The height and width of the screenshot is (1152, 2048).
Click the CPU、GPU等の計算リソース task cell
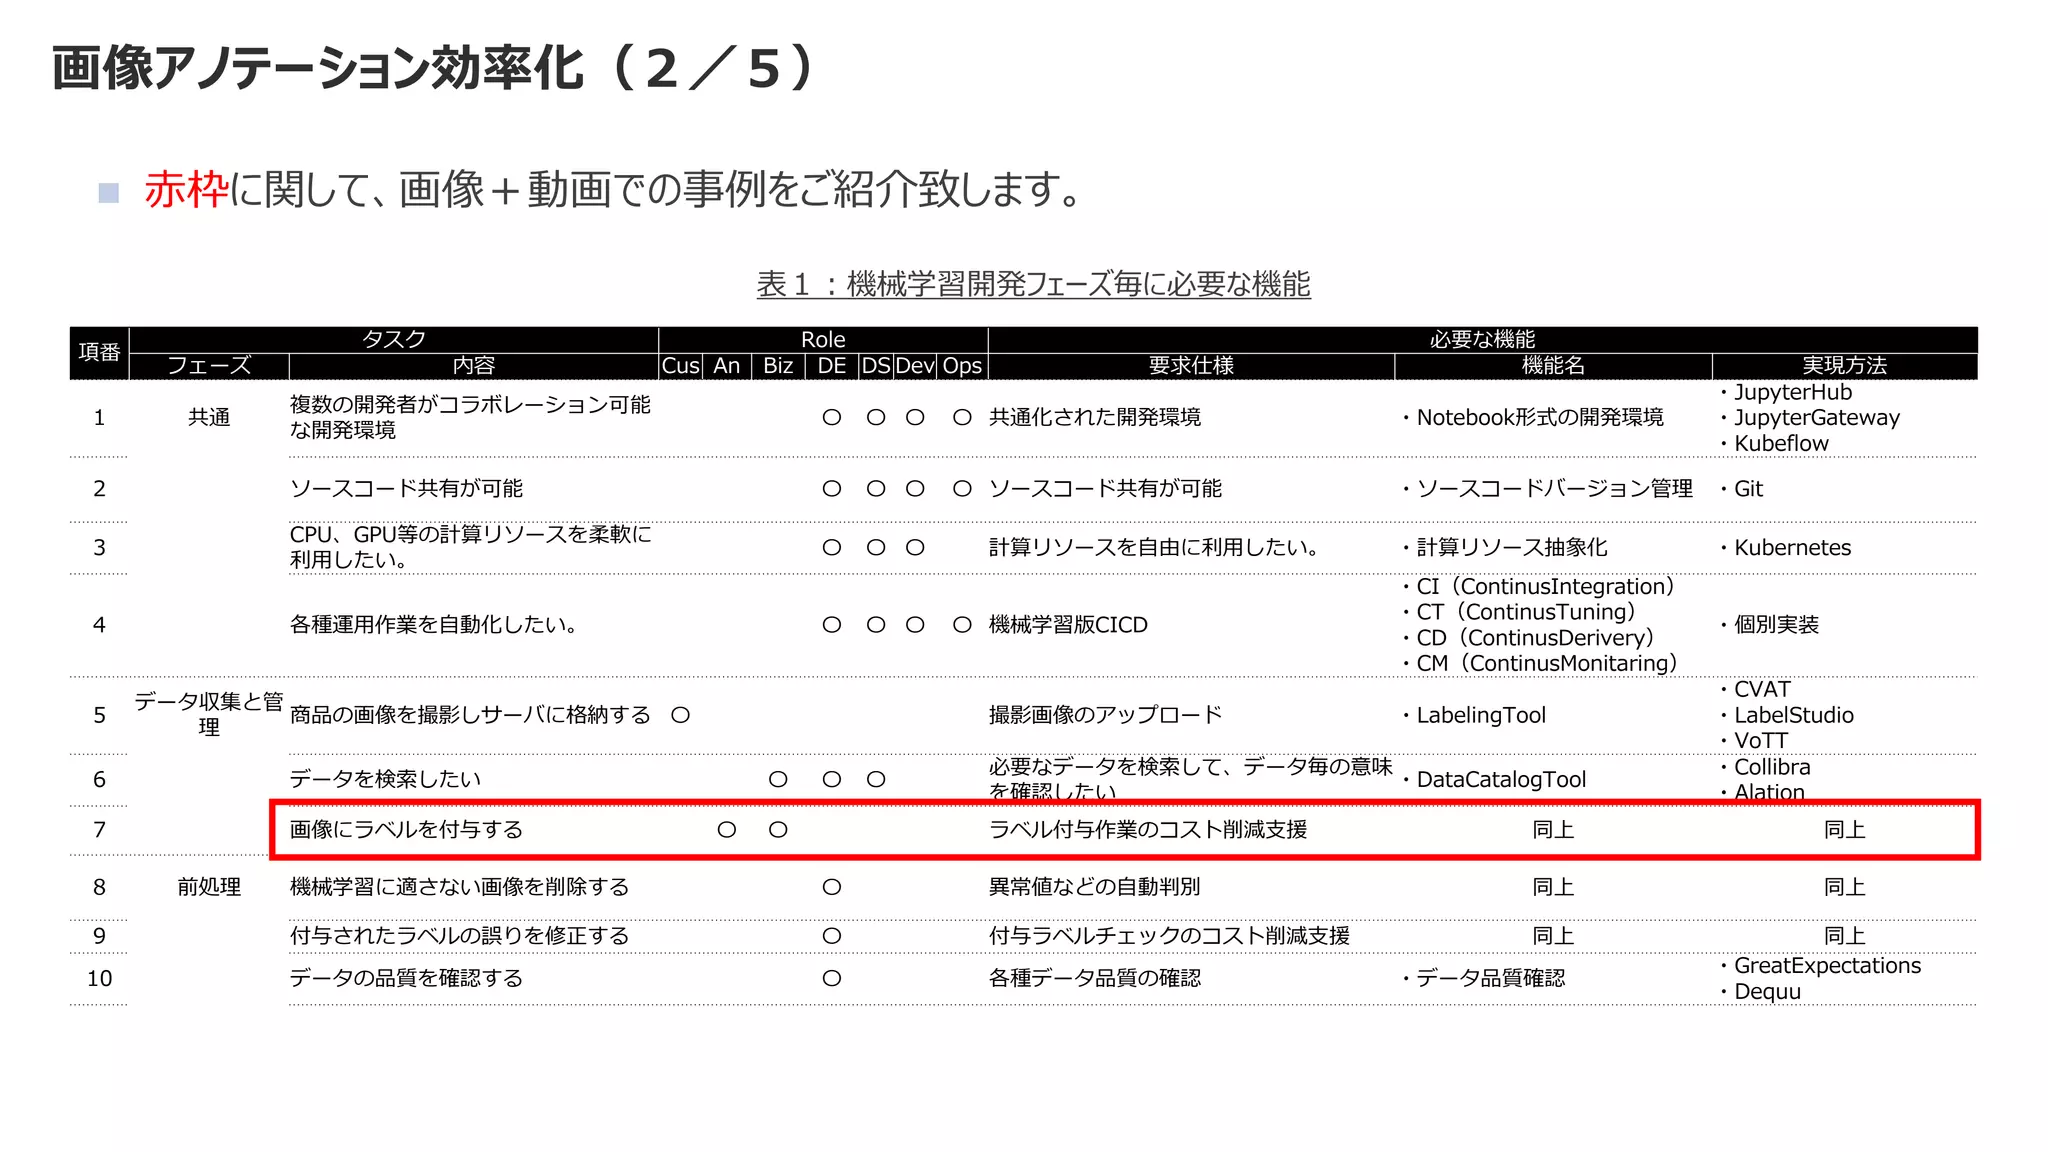470,547
